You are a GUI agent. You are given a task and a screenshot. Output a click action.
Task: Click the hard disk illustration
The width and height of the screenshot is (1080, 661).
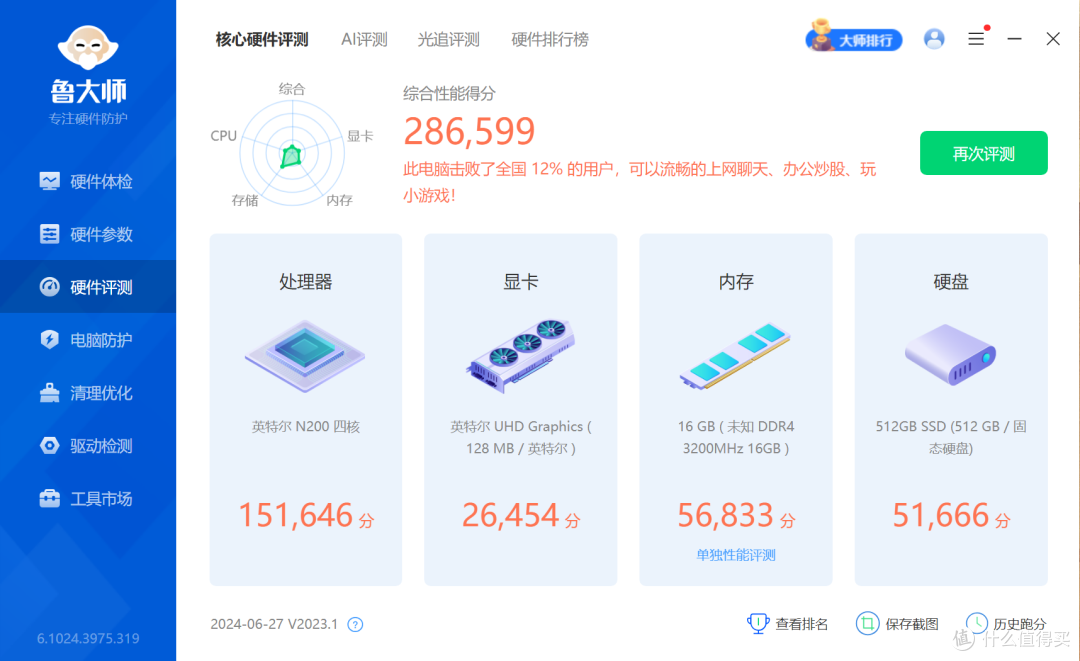click(x=951, y=355)
